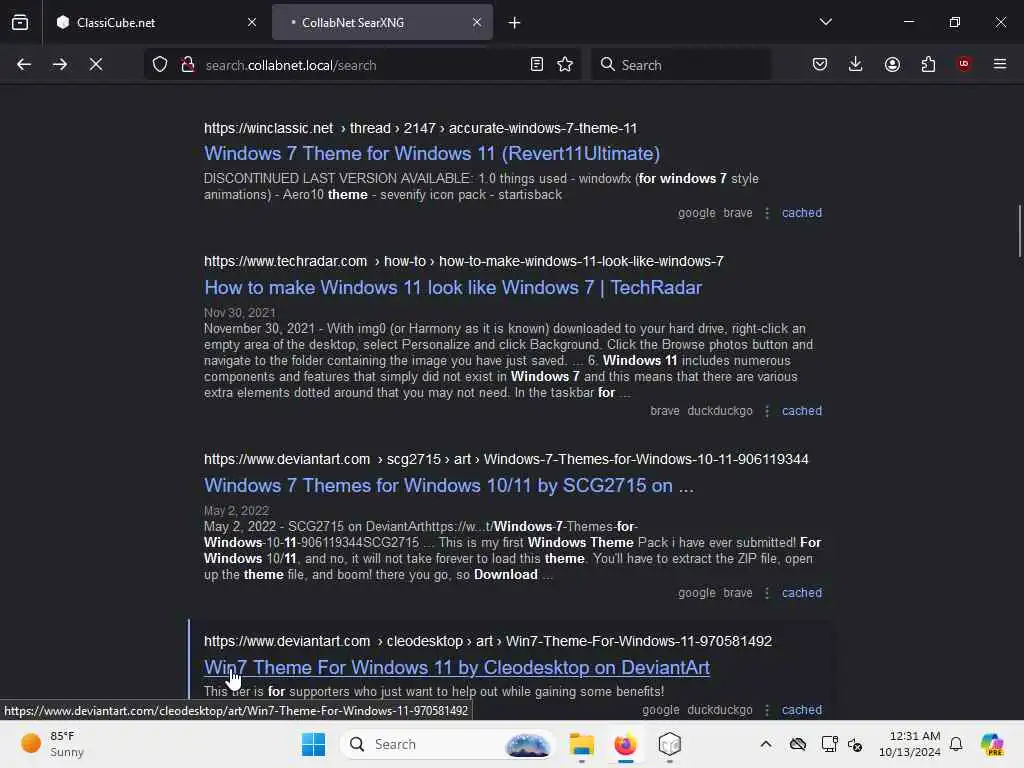Click the deviantart.com scg2715 result URL

click(x=506, y=459)
